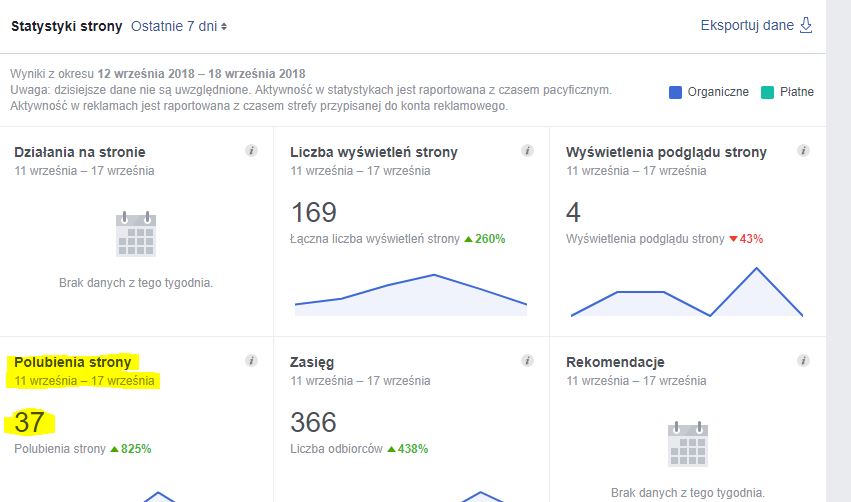Click 'Brak danych' text in Rekomendacje card
The width and height of the screenshot is (851, 502).
pyautogui.click(x=688, y=493)
